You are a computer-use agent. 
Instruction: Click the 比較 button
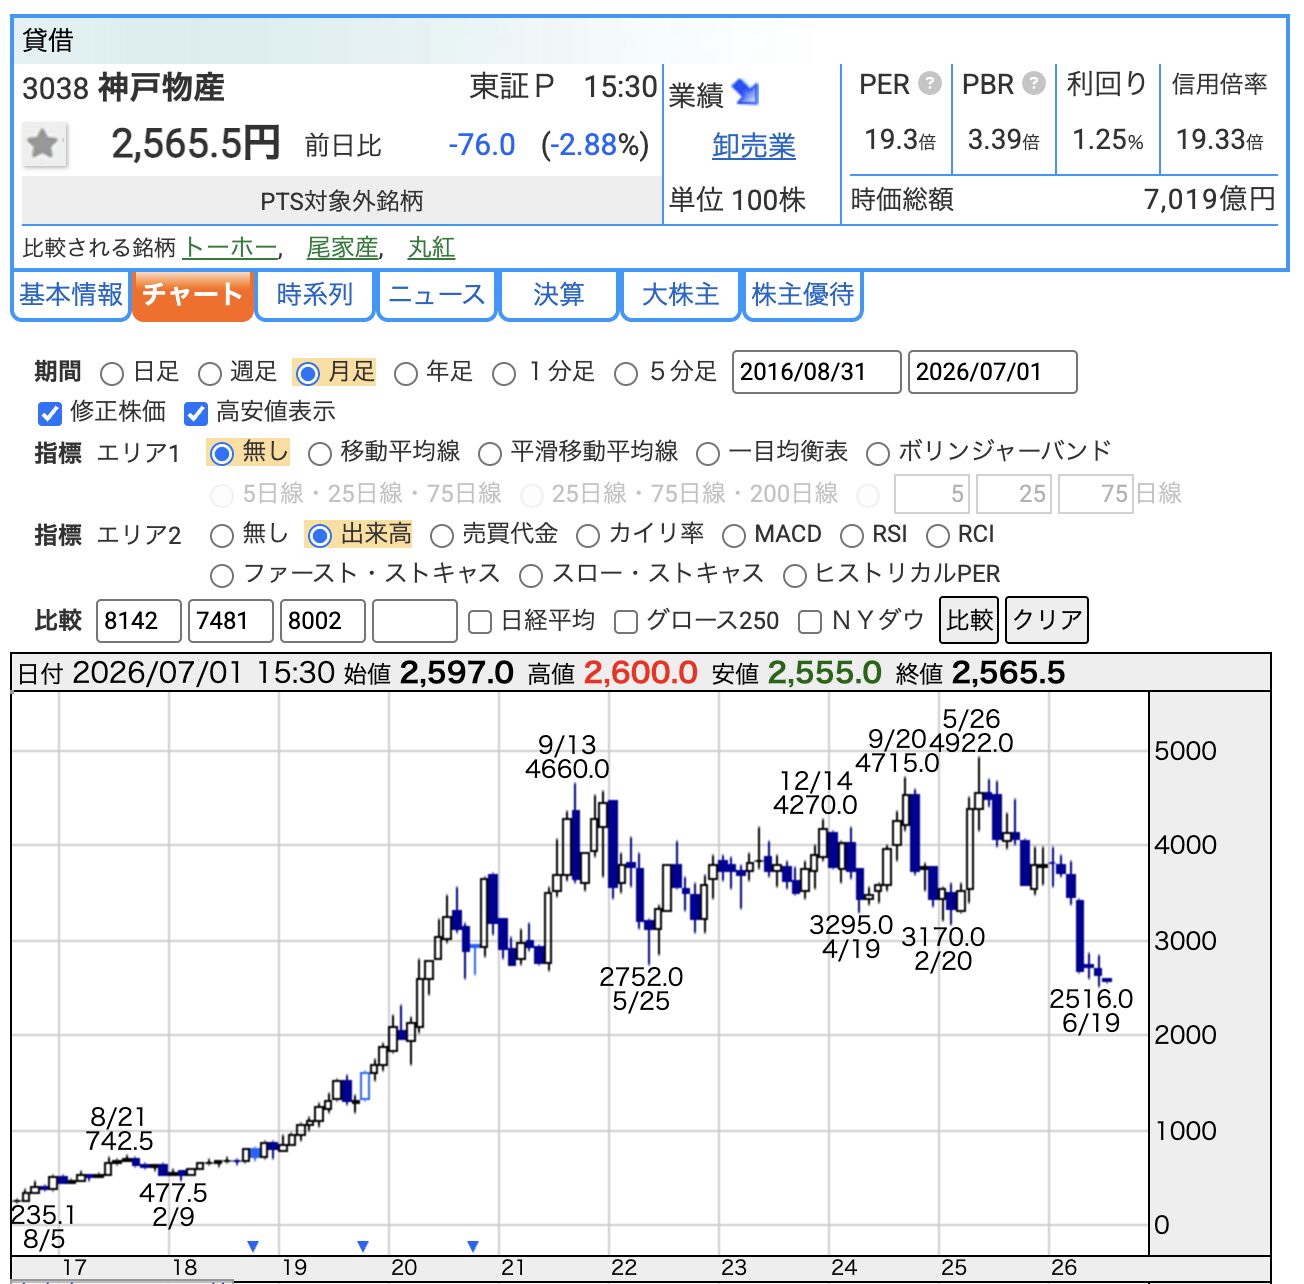tap(970, 620)
